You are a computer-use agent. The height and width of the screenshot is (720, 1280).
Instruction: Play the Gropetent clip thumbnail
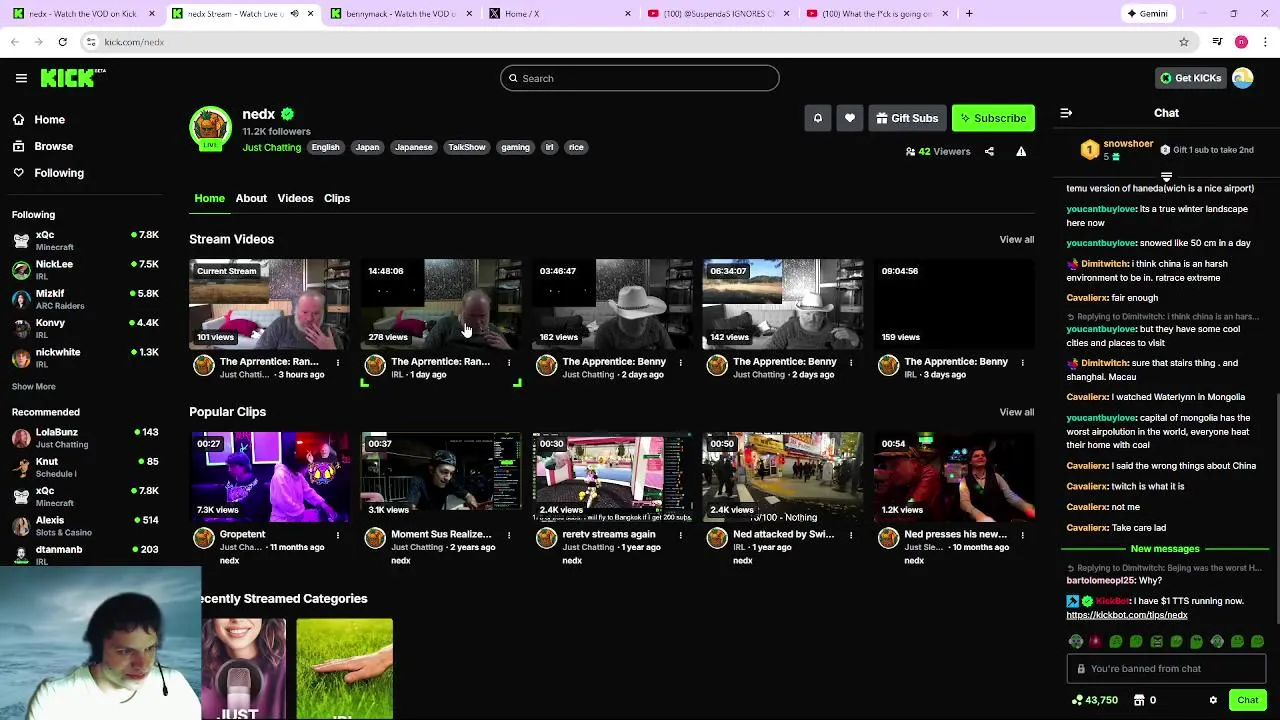tap(269, 477)
